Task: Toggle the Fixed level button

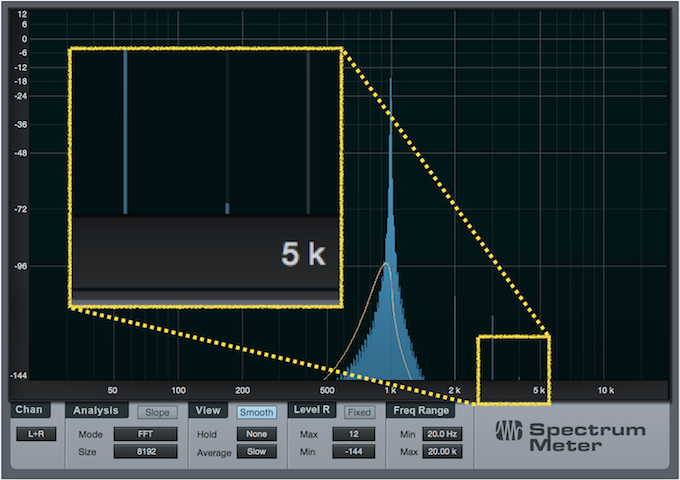Action: [x=359, y=412]
